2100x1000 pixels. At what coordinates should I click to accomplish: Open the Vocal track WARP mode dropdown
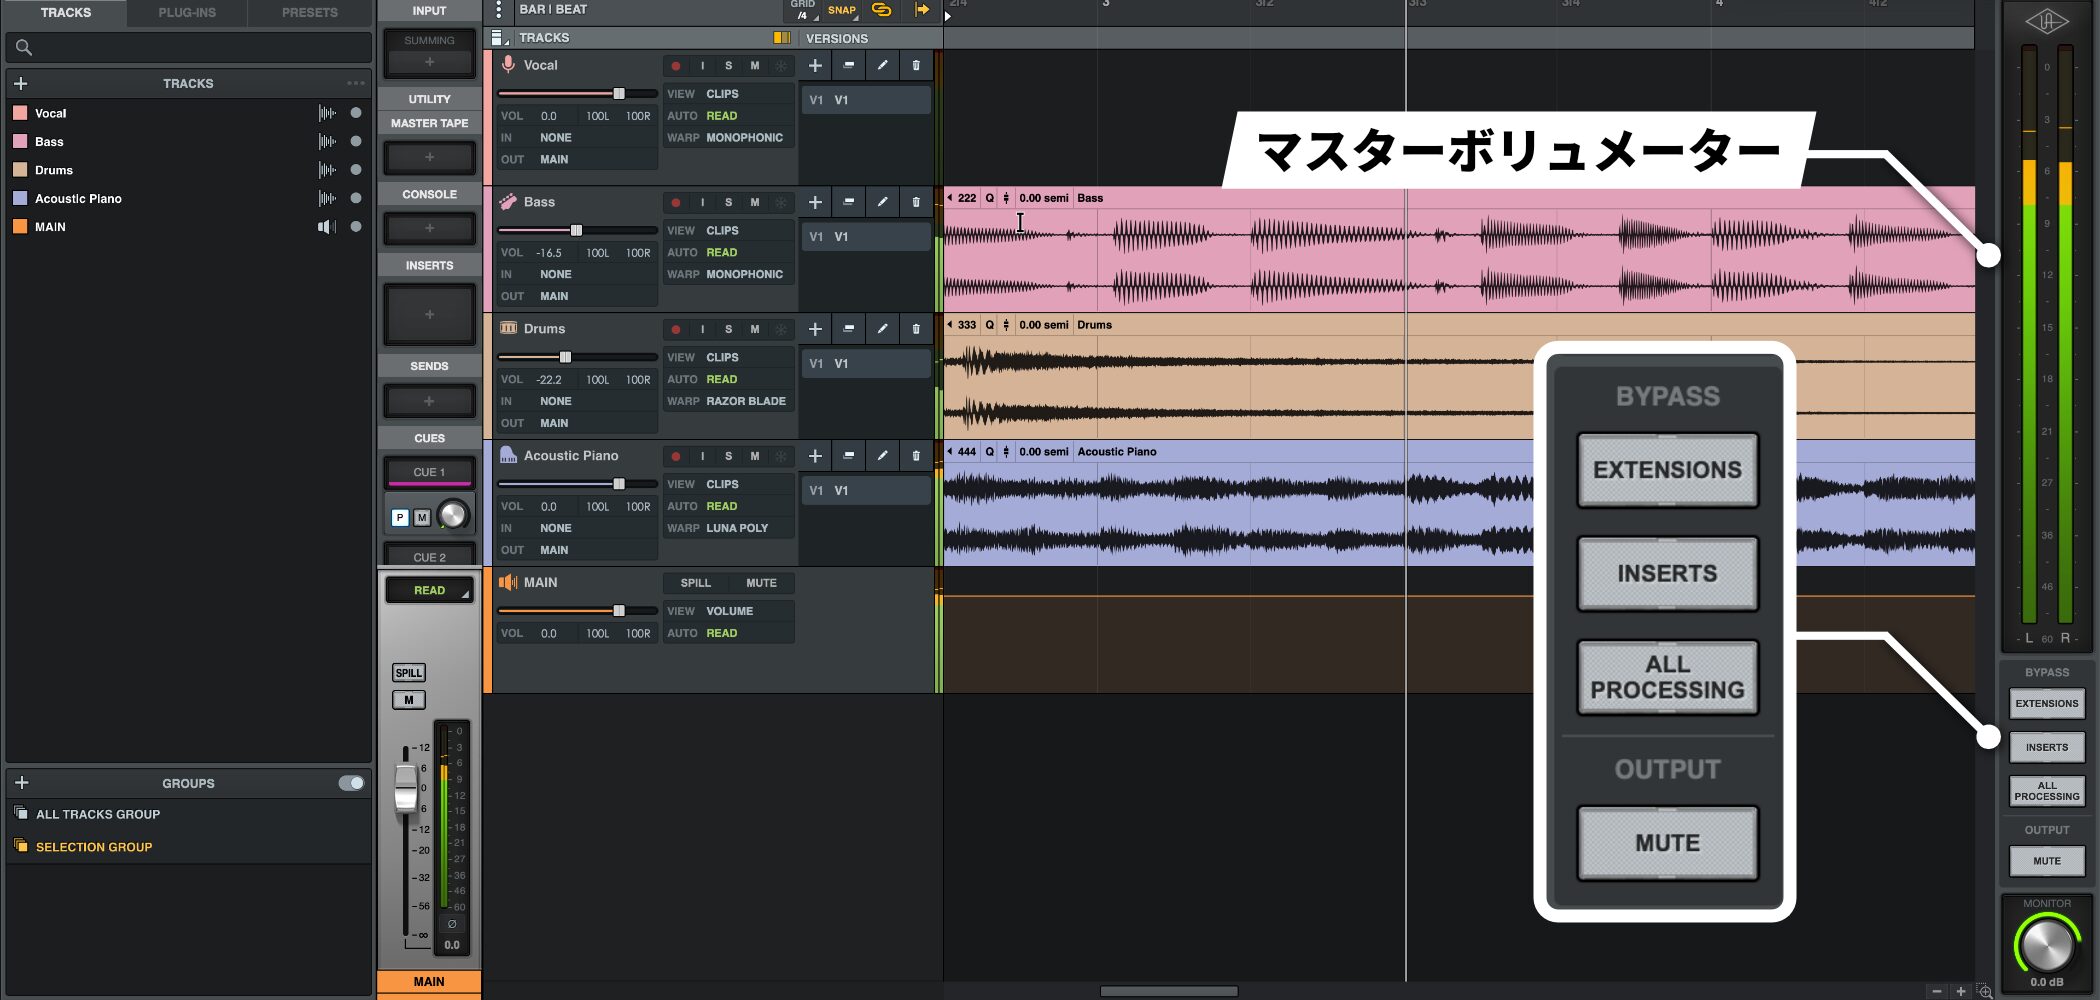pos(744,138)
